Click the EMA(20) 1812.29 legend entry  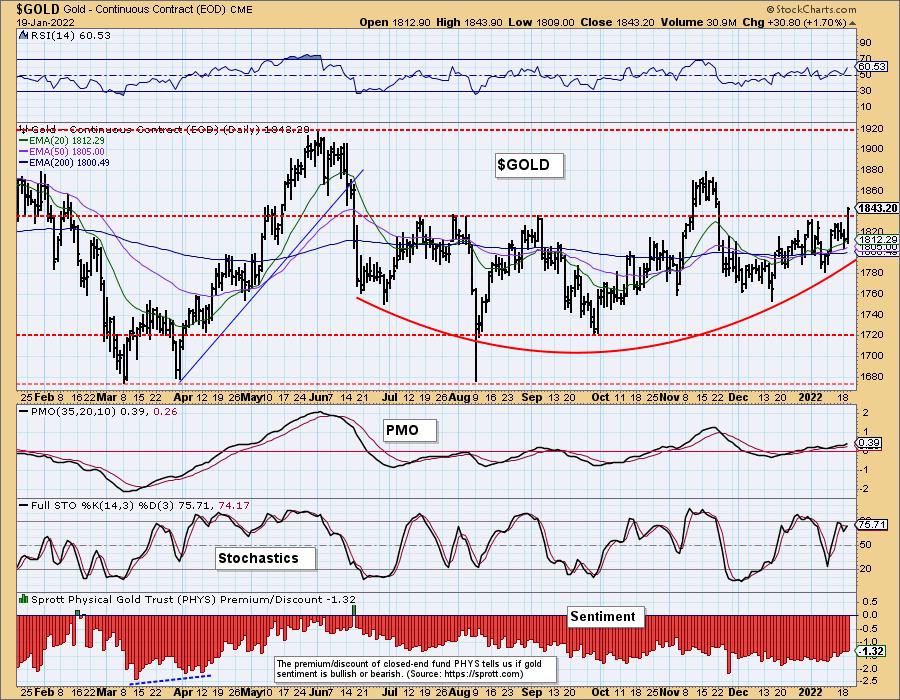pos(62,141)
